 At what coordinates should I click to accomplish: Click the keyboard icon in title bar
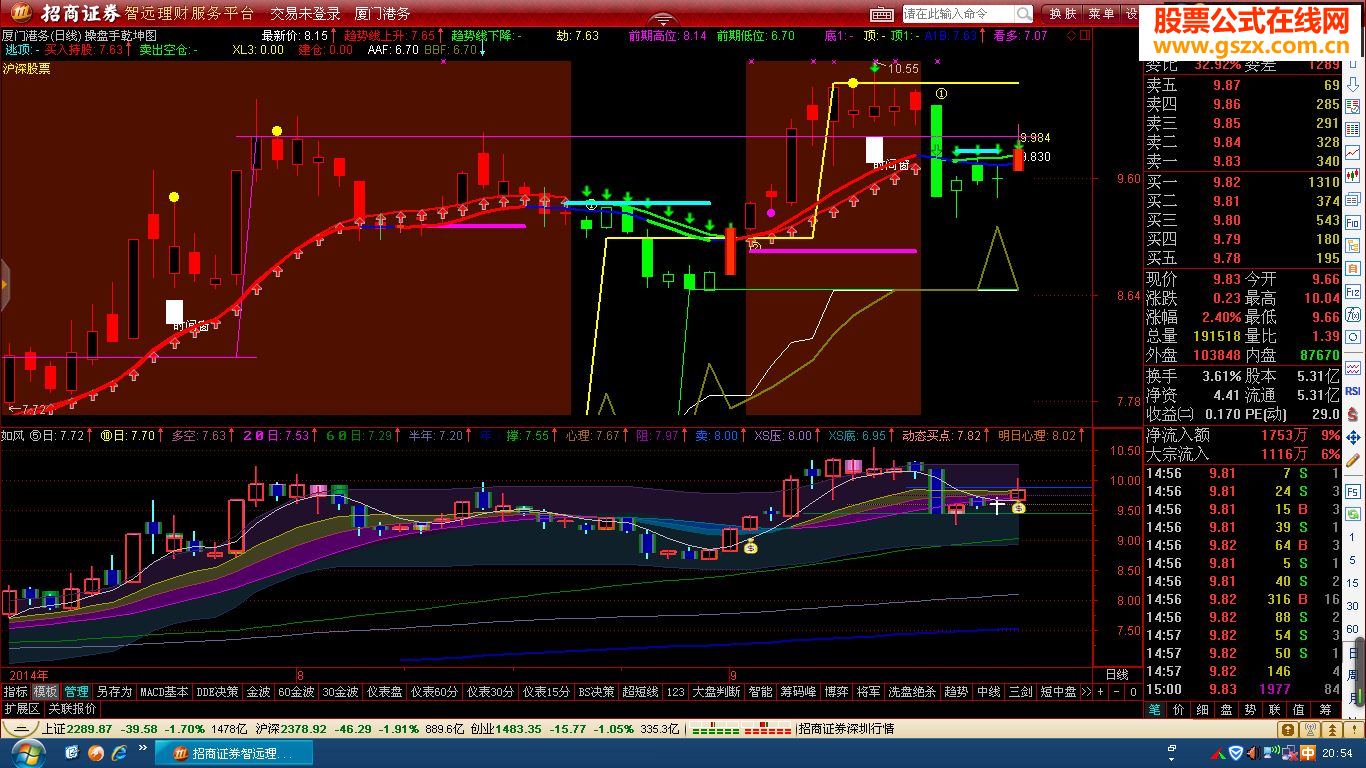(x=881, y=13)
